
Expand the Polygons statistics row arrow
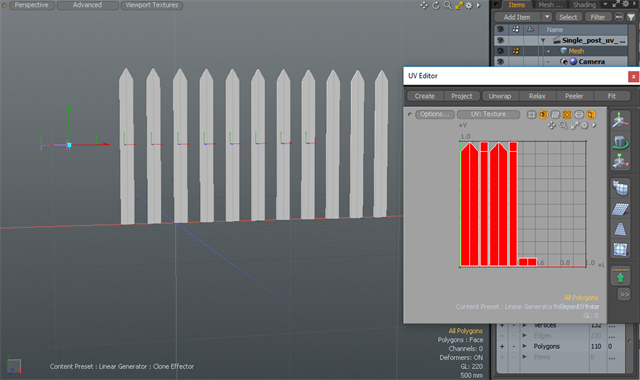point(525,346)
